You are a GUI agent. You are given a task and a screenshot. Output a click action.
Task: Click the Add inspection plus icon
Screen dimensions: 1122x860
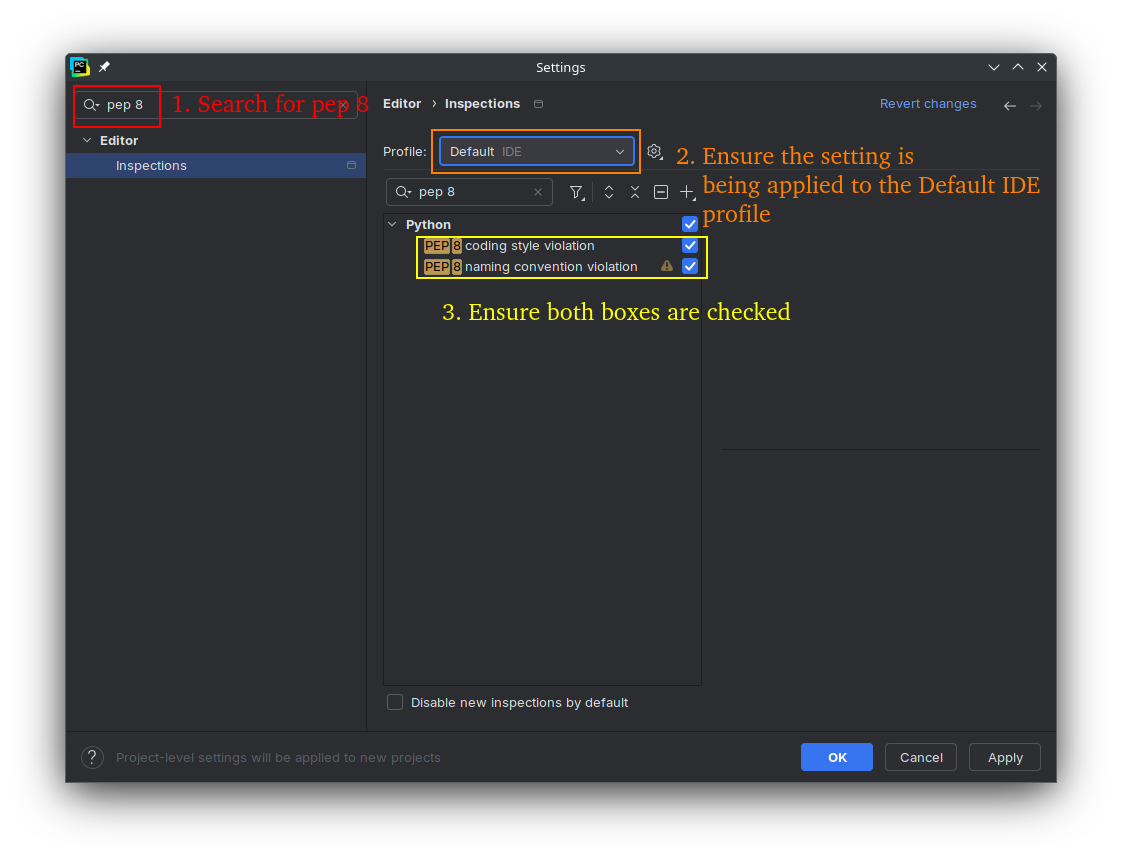click(x=687, y=192)
